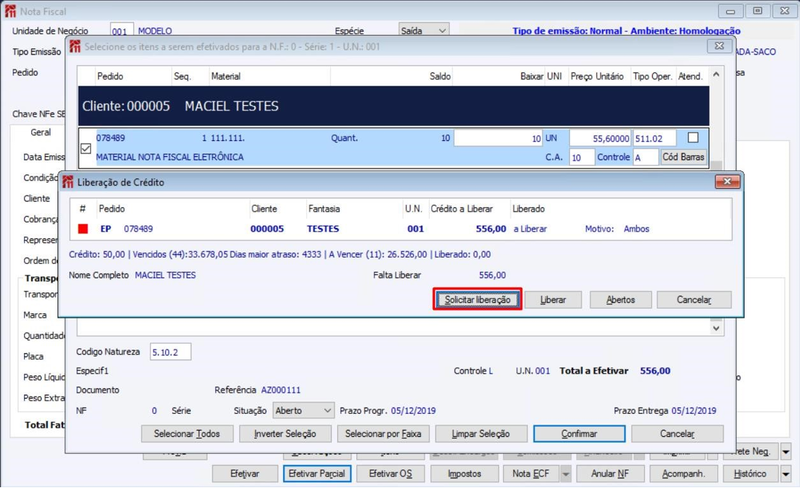The height and width of the screenshot is (490, 800).
Task: Uncheck the order 078489 checkbox
Action: pyautogui.click(x=86, y=149)
